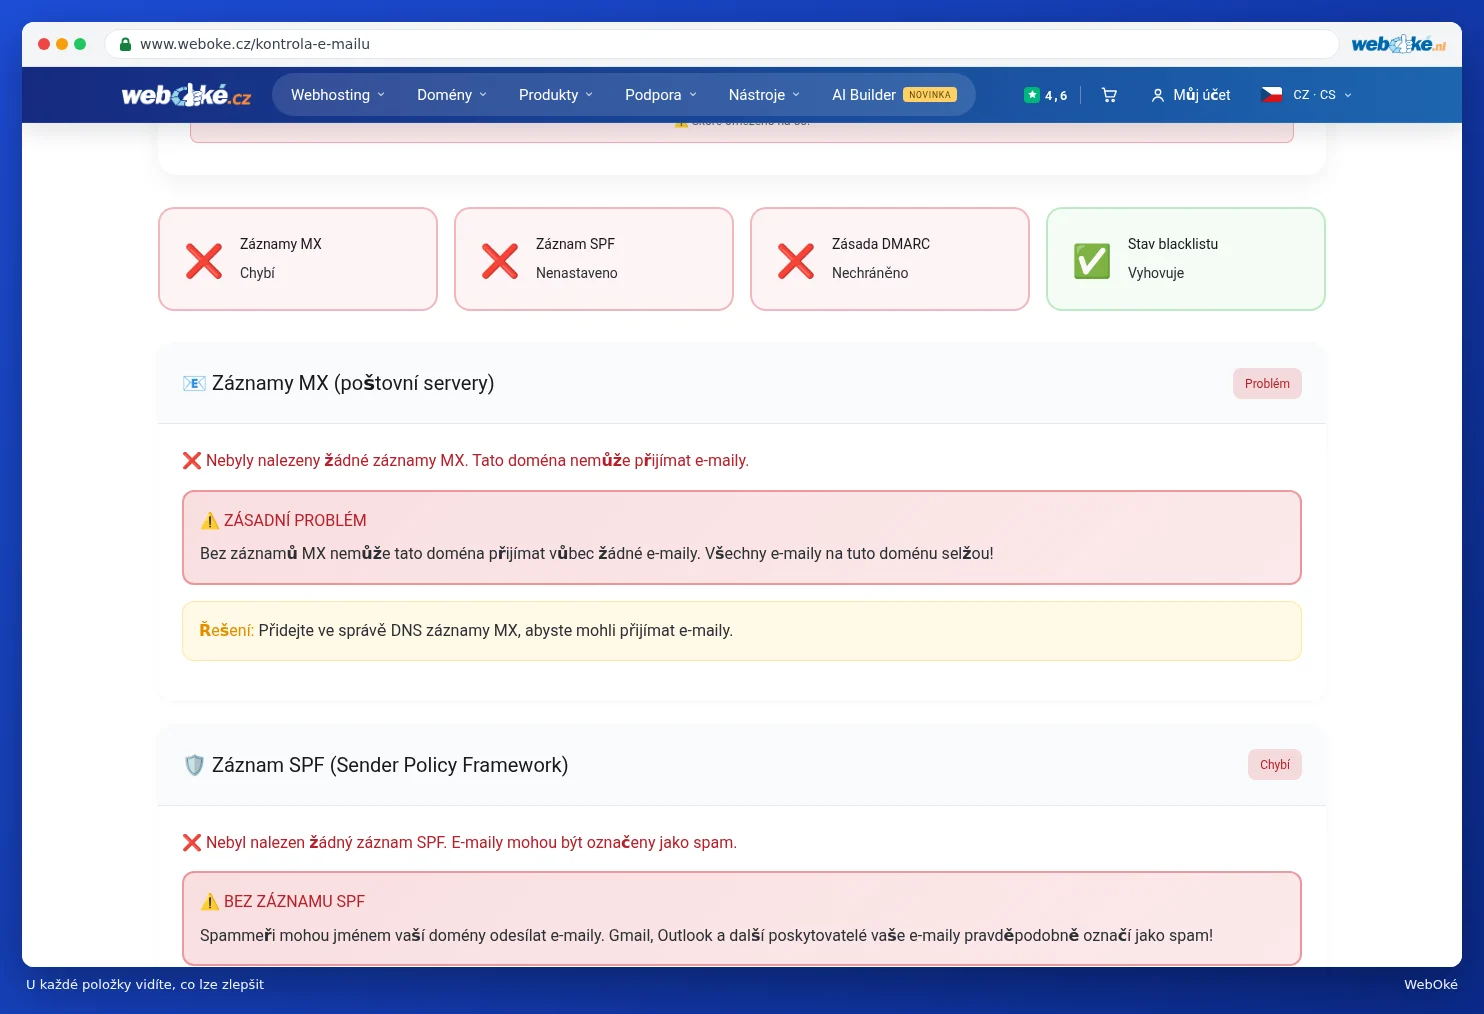This screenshot has width=1484, height=1014.
Task: Click the Problém status badge
Action: 1267,384
